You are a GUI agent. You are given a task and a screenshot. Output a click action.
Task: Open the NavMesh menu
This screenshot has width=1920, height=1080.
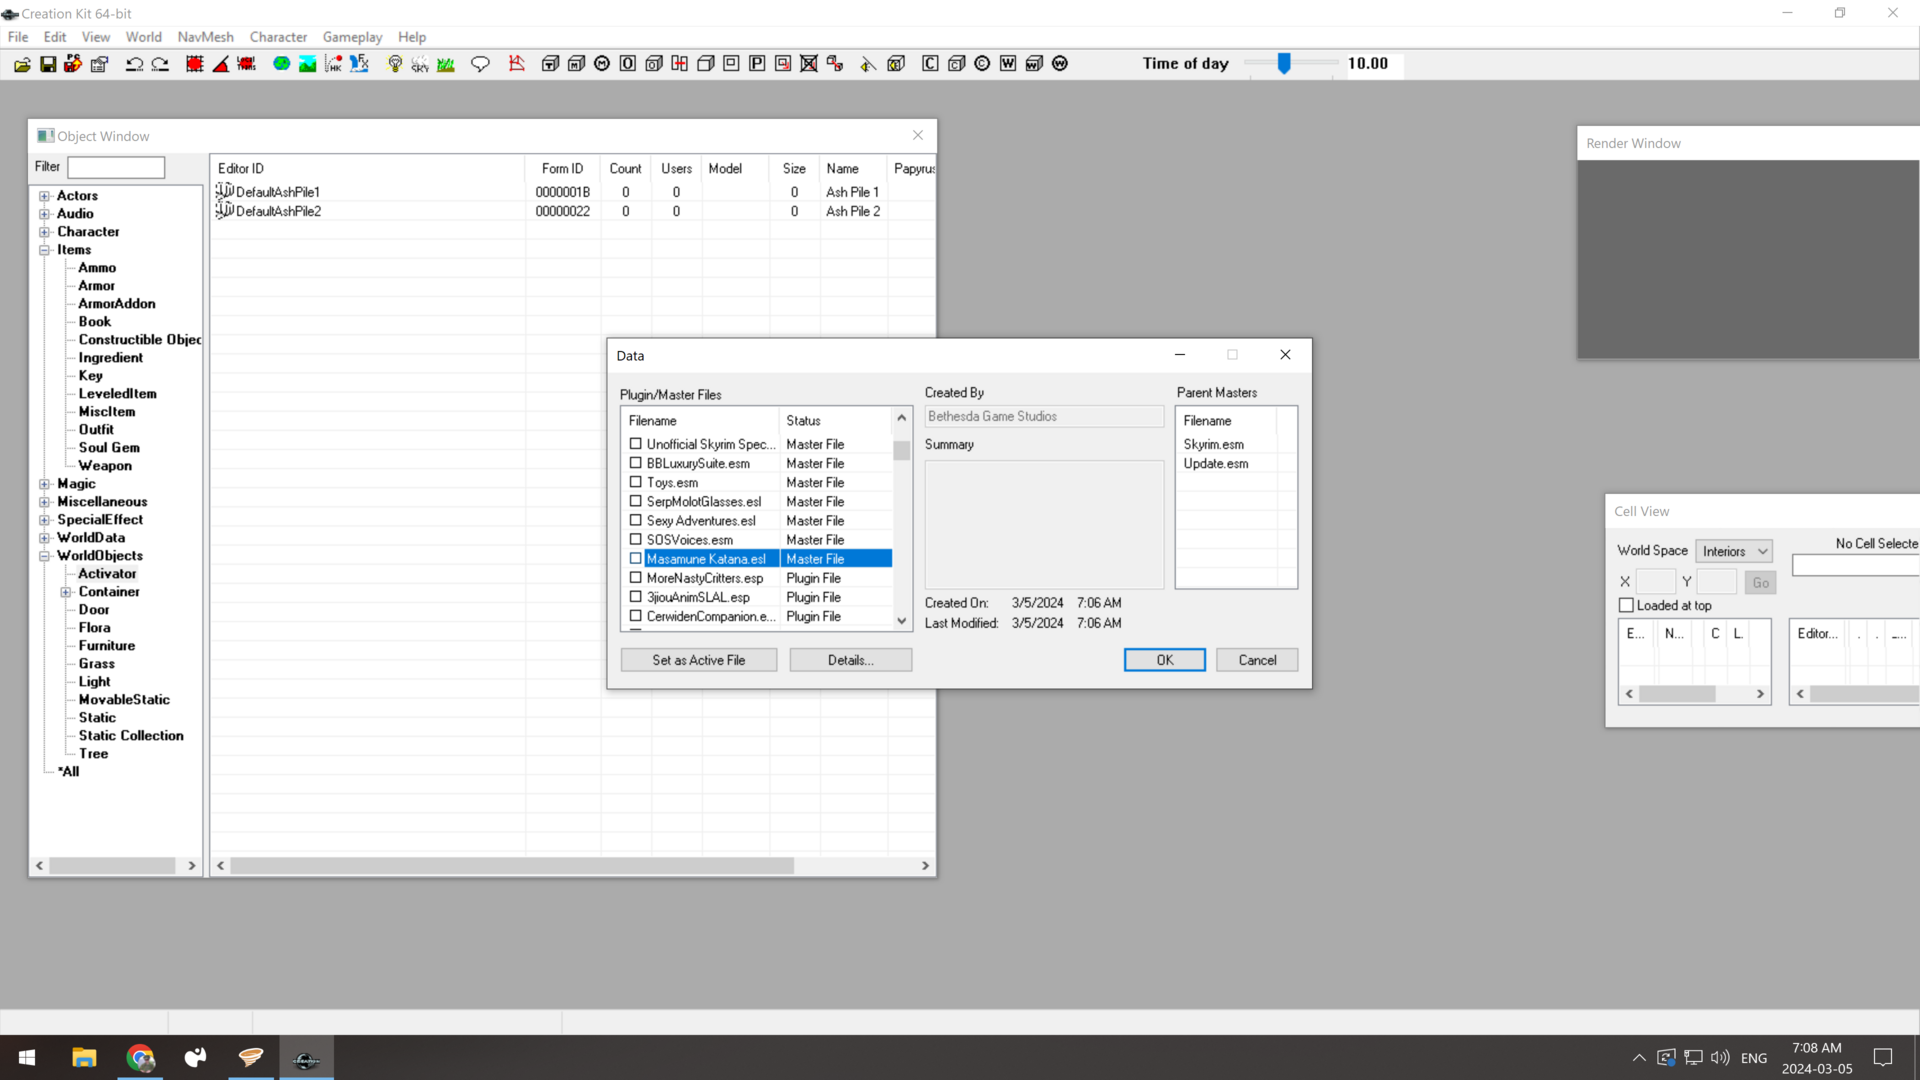click(205, 37)
